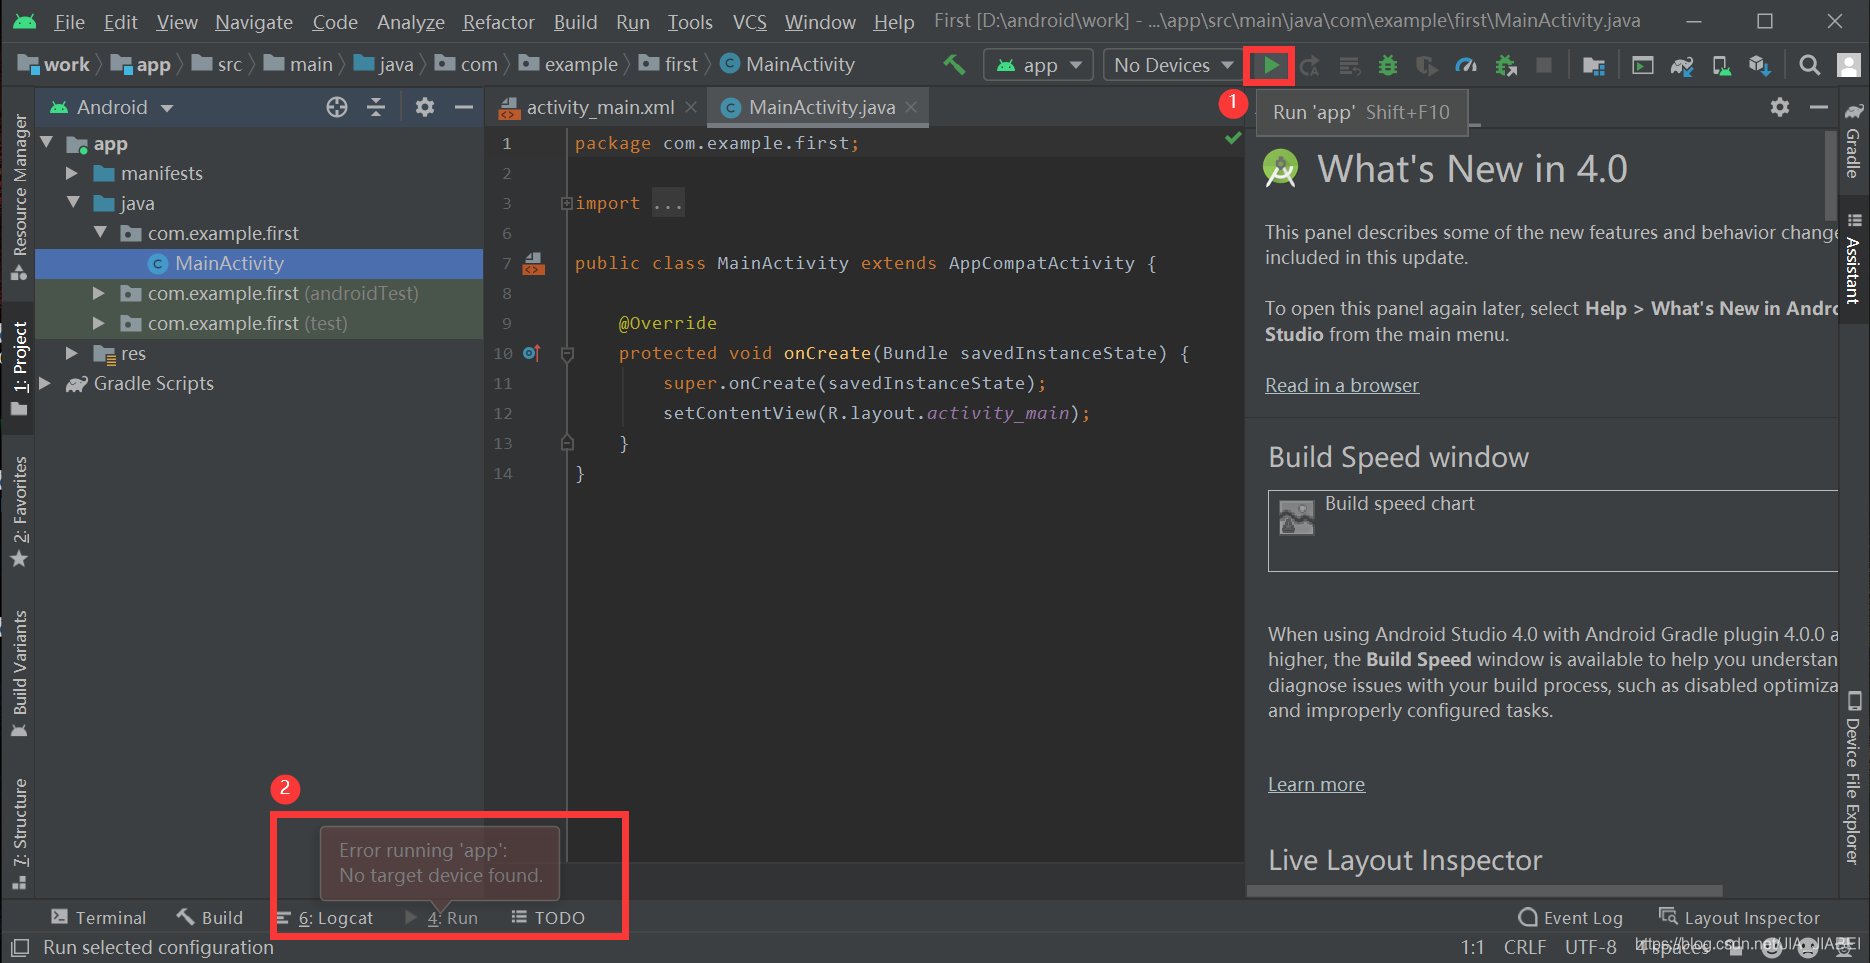Image resolution: width=1870 pixels, height=963 pixels.
Task: Open the Terminal tool window
Action: coord(99,918)
